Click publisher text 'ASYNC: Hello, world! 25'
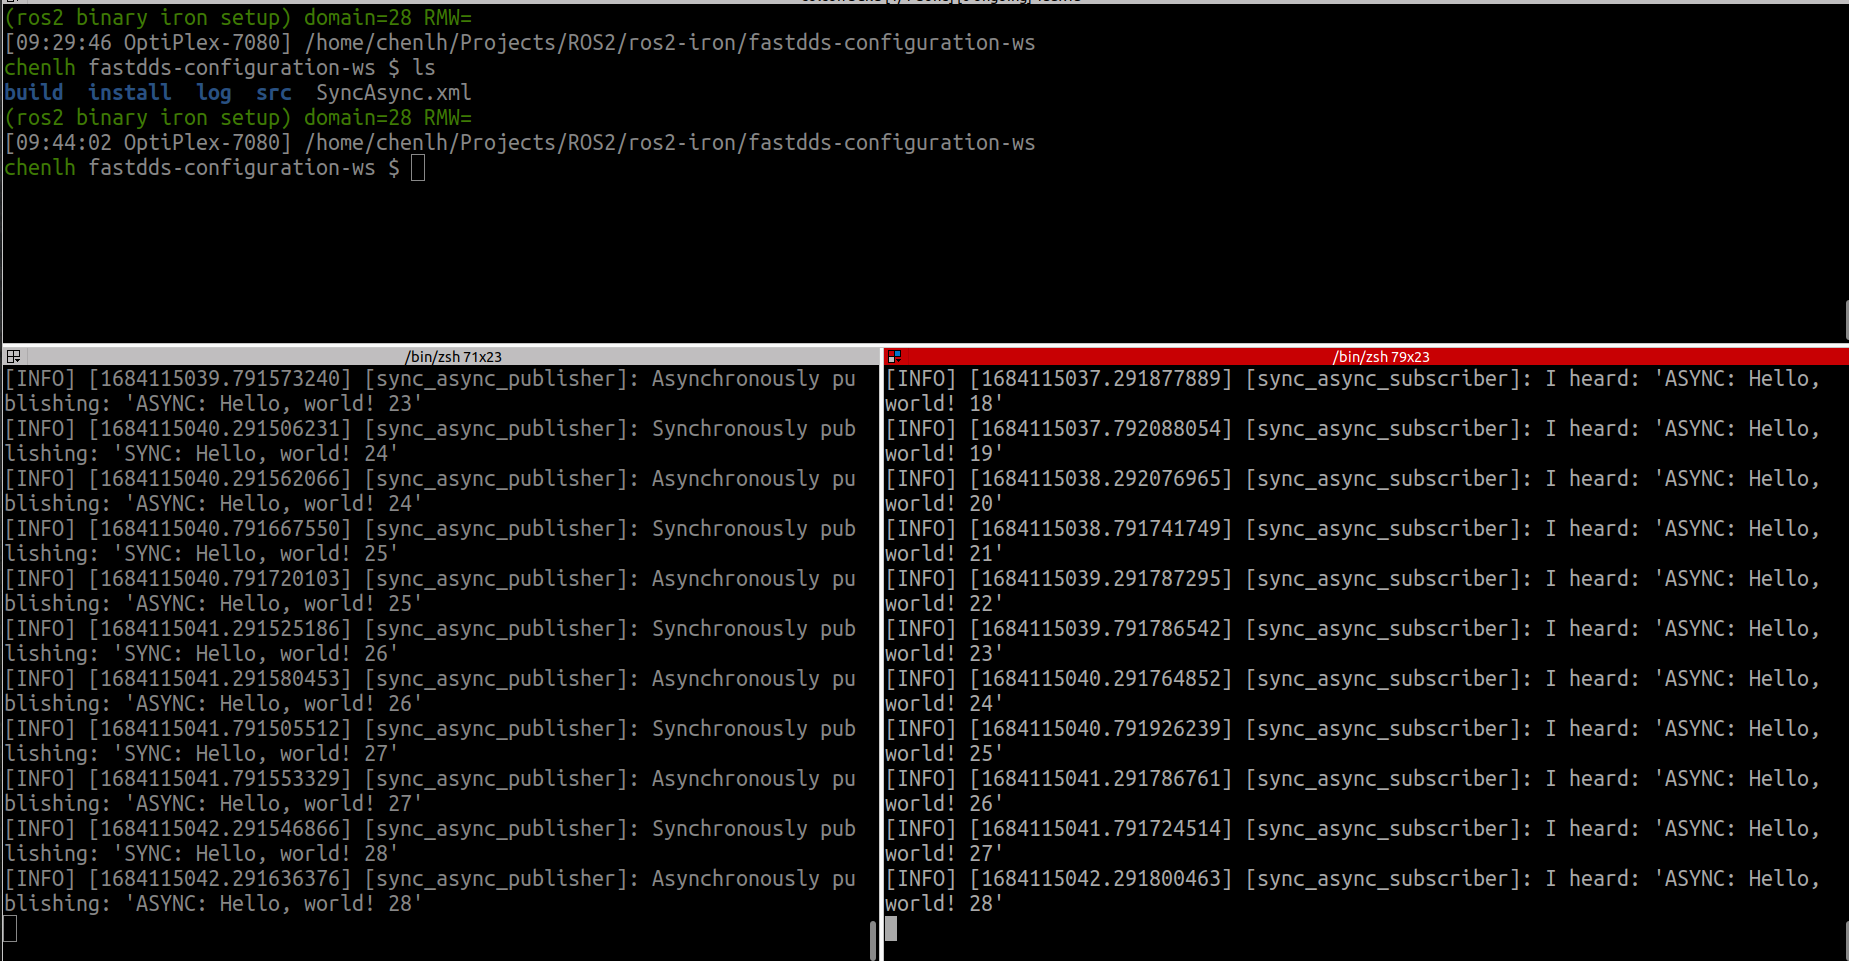This screenshot has height=961, width=1849. pos(274,604)
